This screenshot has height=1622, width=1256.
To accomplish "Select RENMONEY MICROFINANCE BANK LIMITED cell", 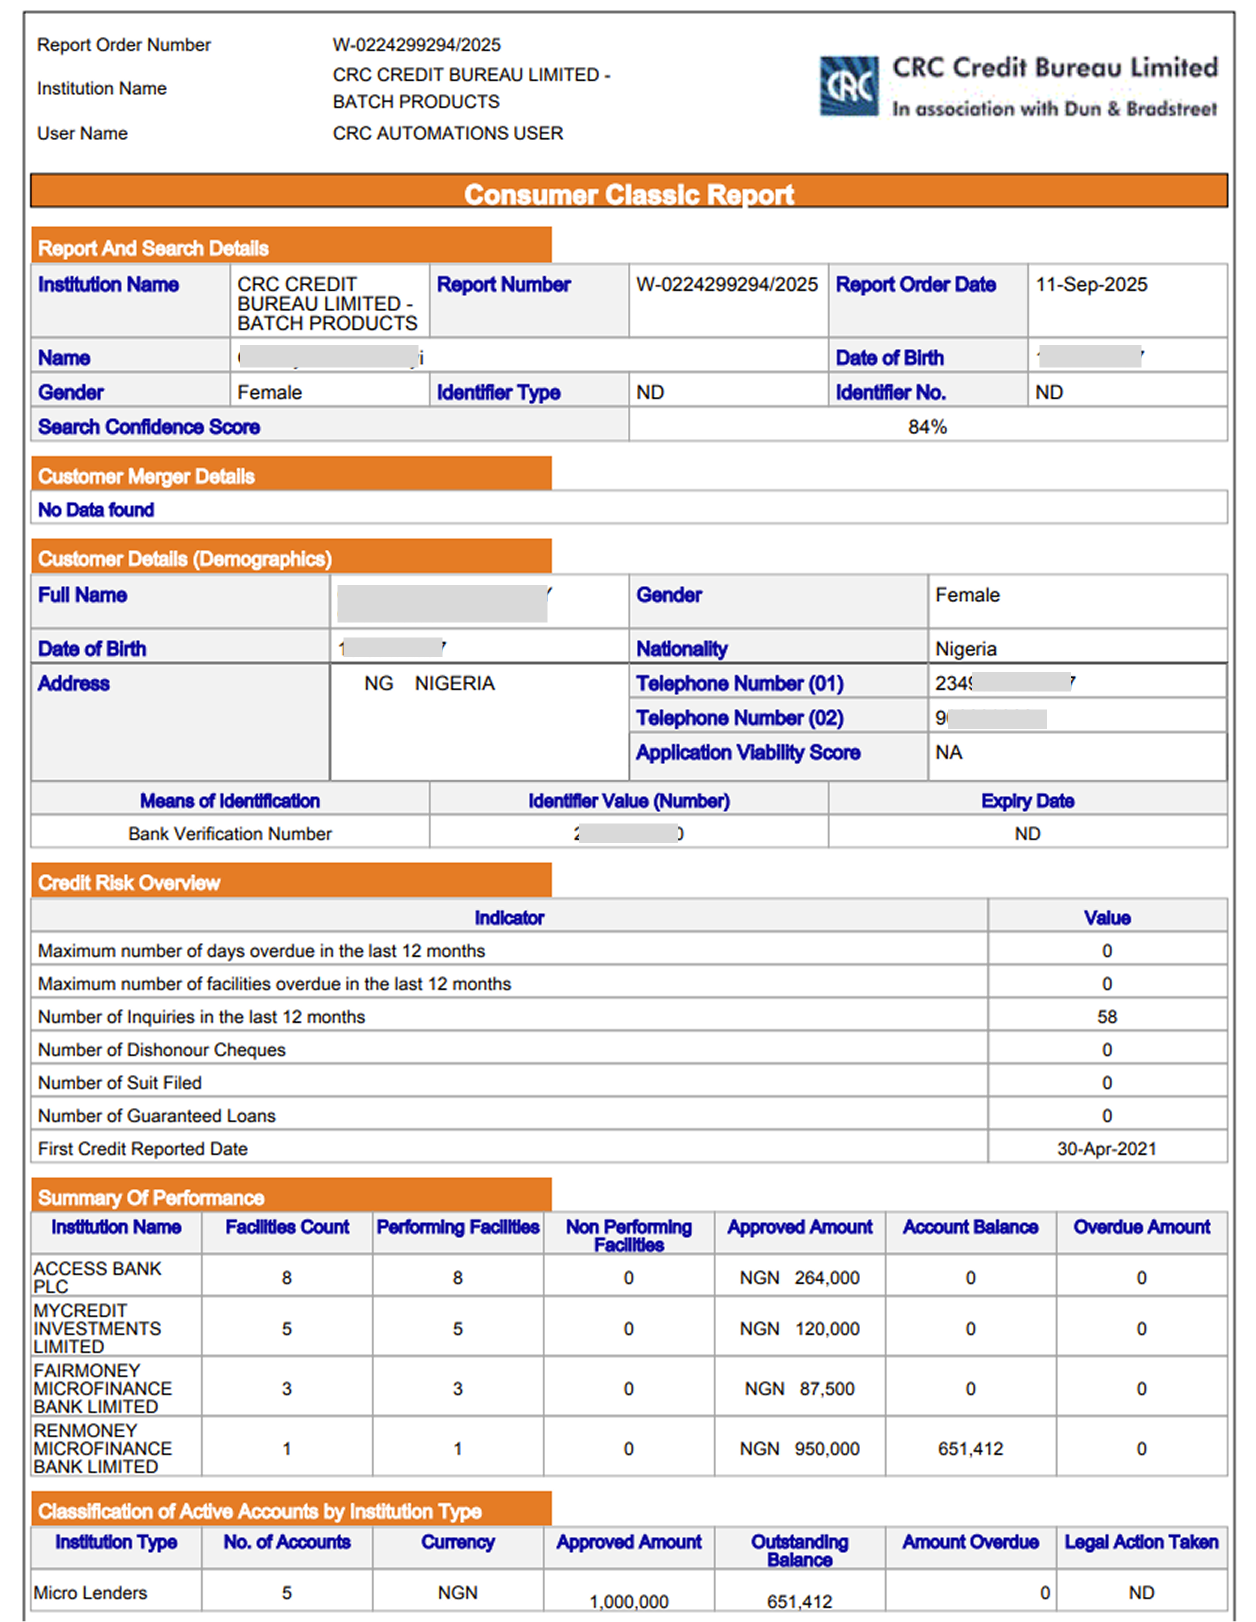I will (x=102, y=1448).
